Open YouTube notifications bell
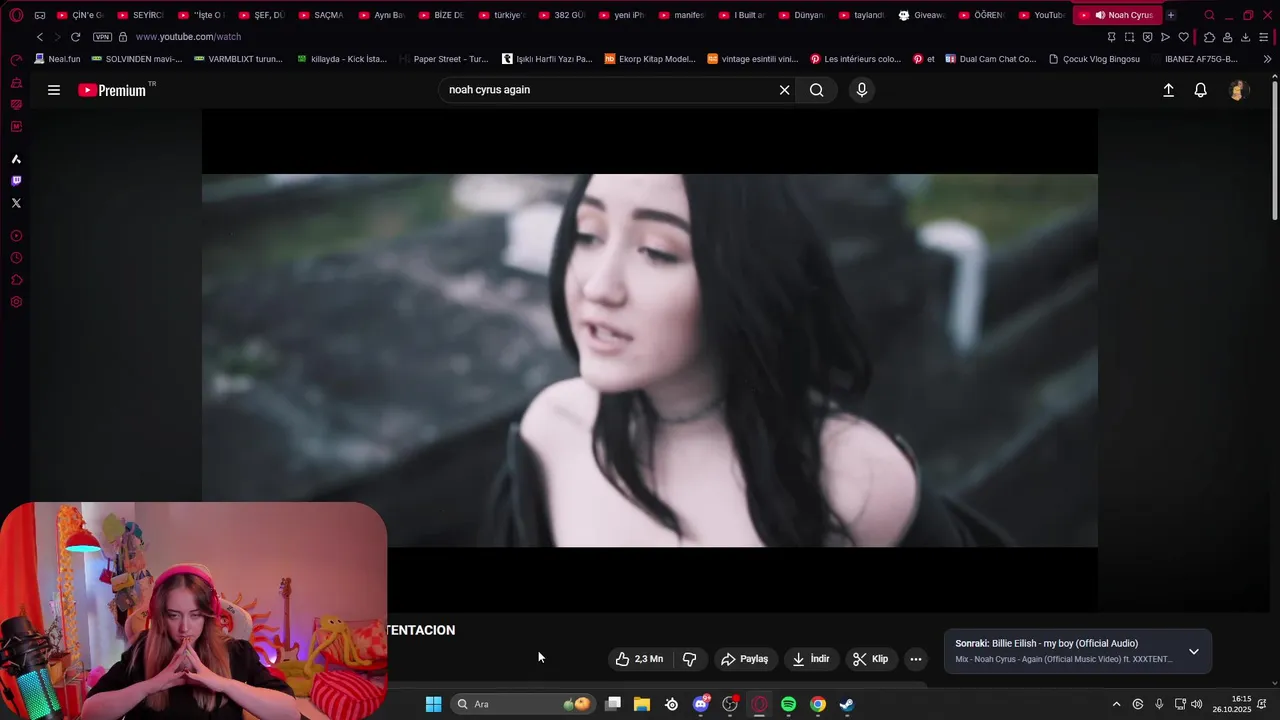The width and height of the screenshot is (1280, 720). tap(1201, 90)
